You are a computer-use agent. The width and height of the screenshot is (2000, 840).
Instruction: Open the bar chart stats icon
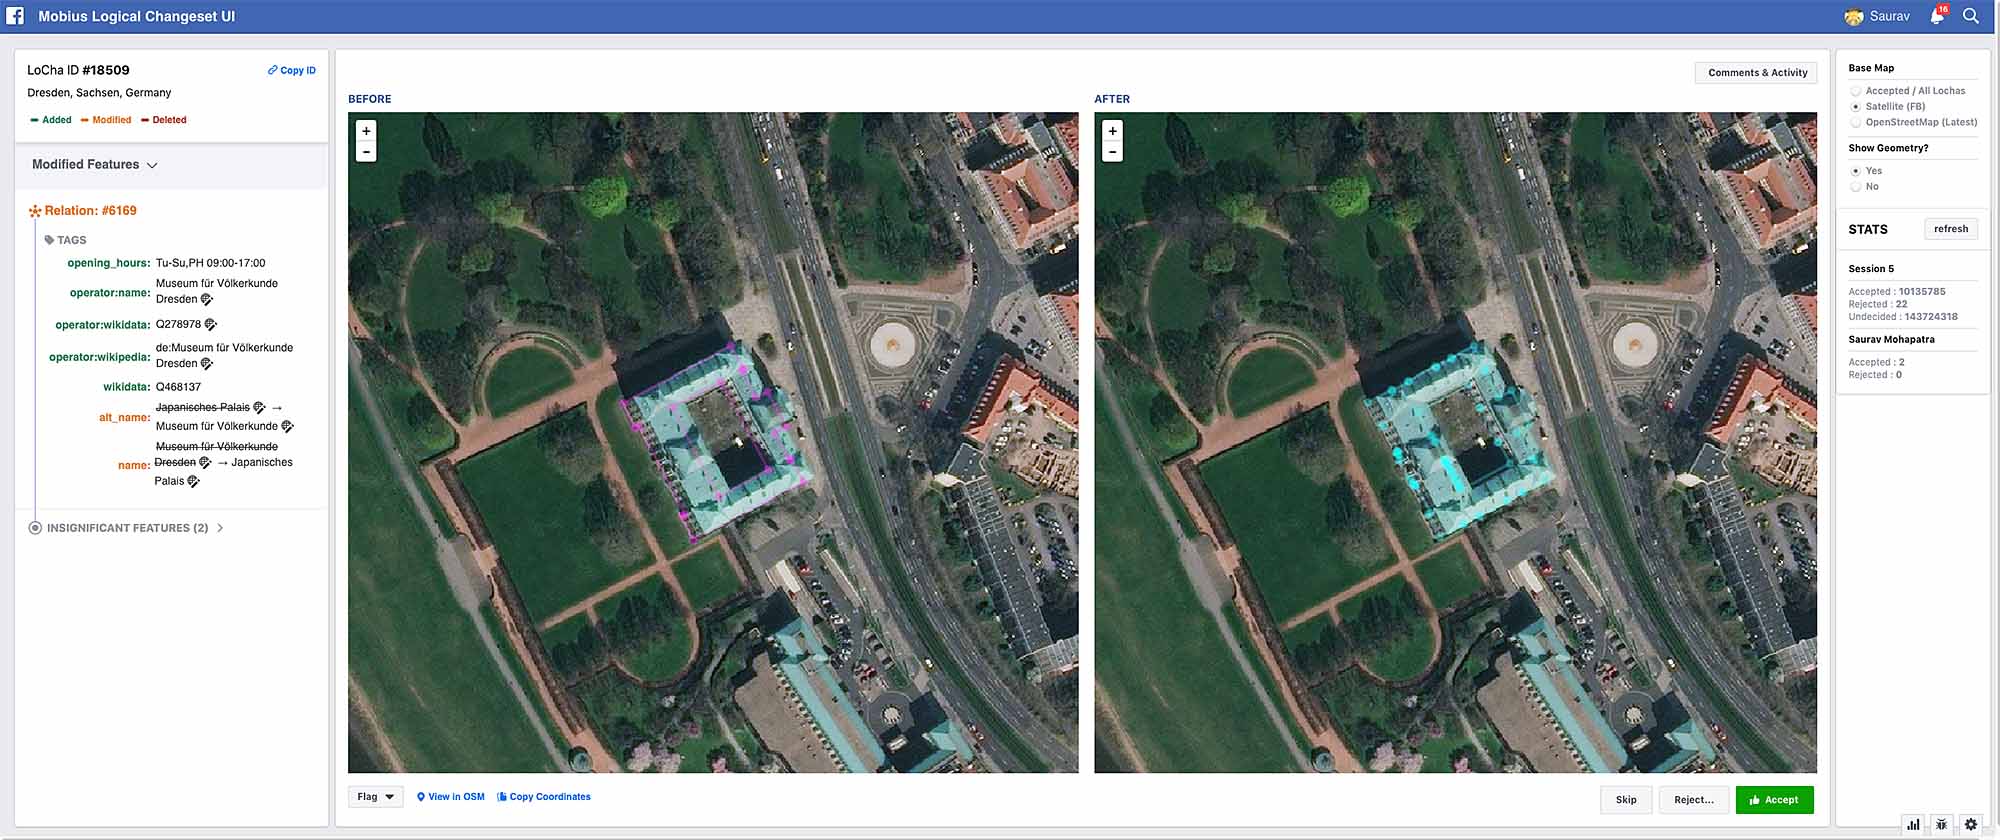(1913, 825)
